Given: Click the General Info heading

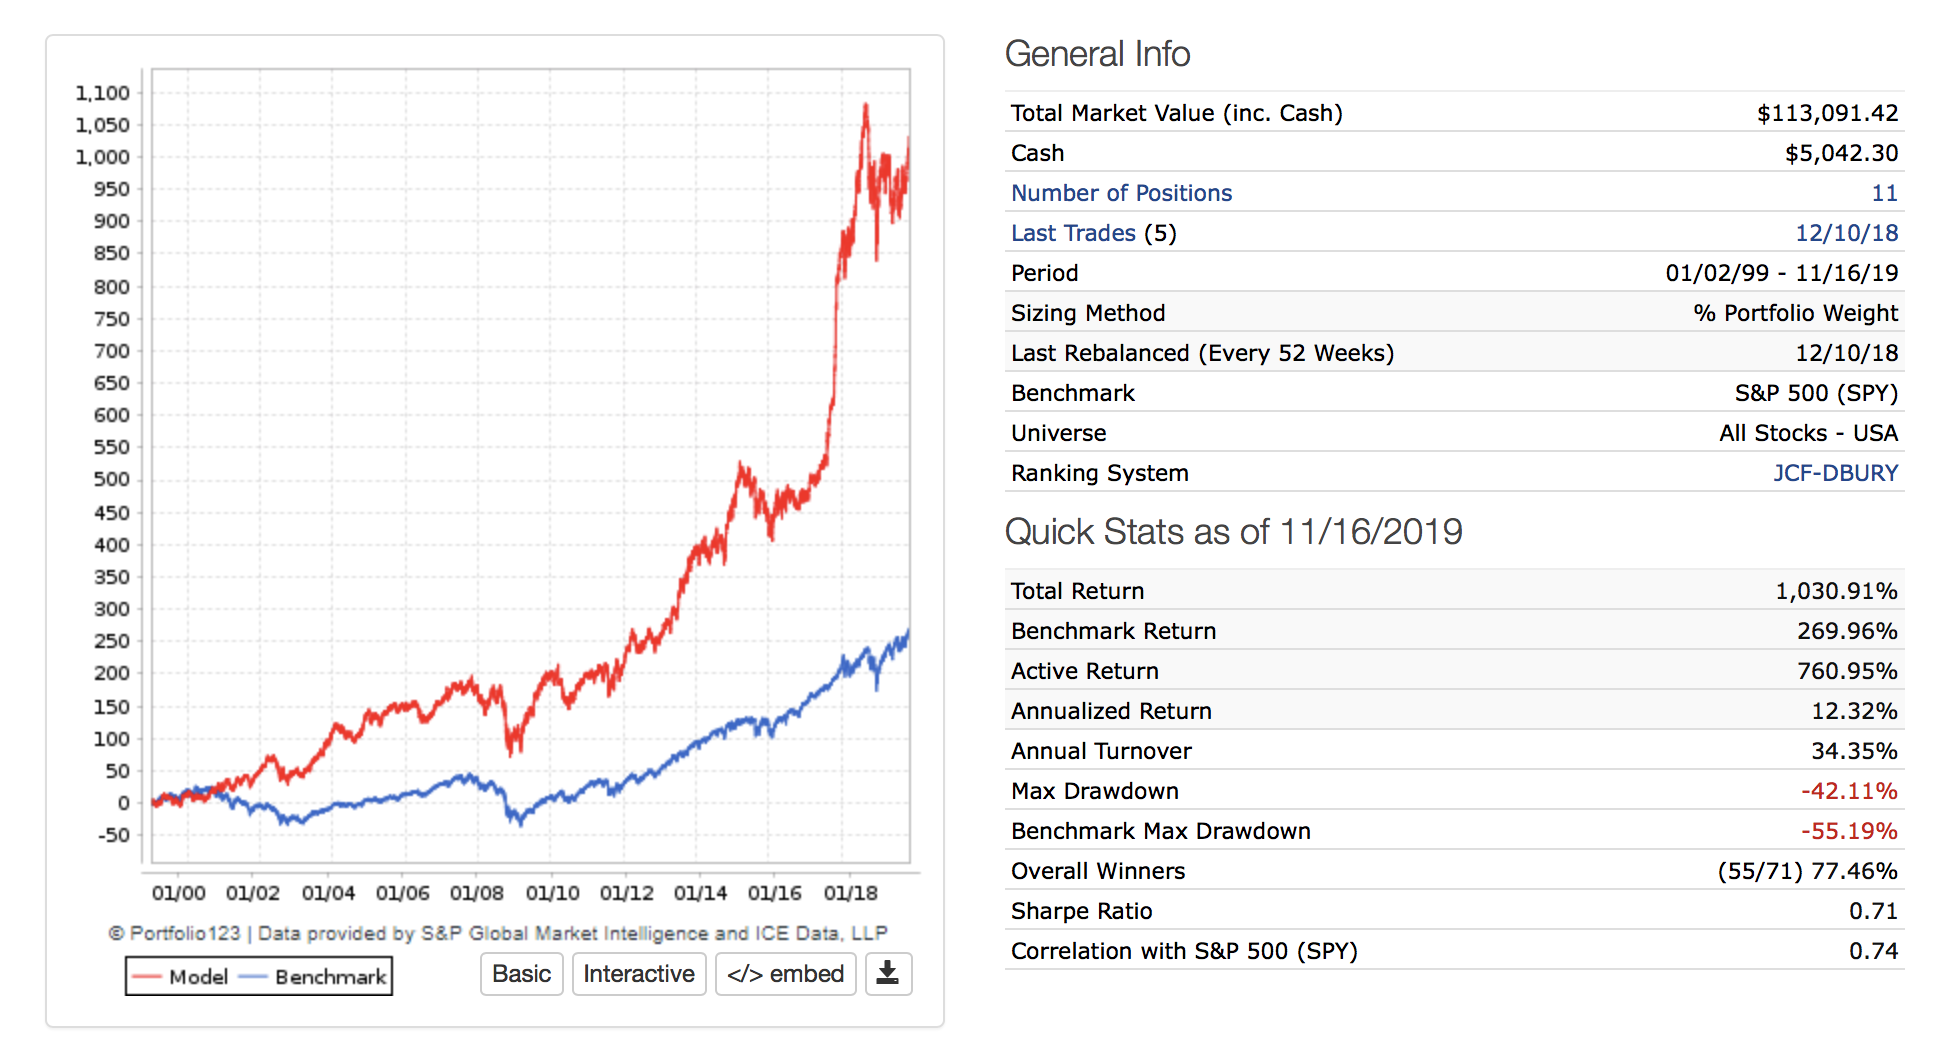Looking at the screenshot, I should click(x=1097, y=54).
